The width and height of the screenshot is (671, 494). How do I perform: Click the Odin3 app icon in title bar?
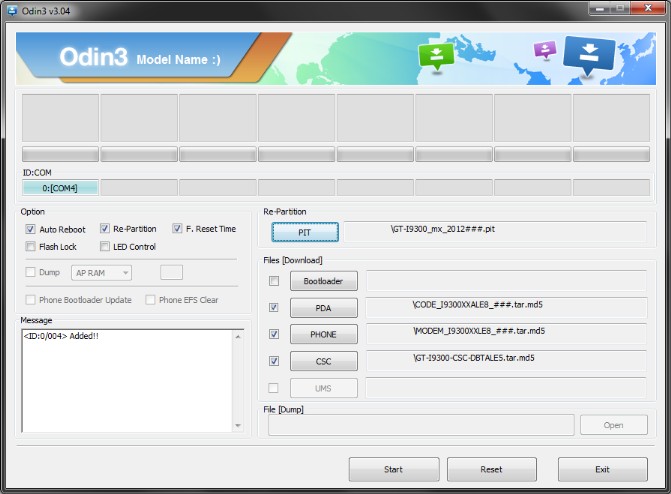10,10
